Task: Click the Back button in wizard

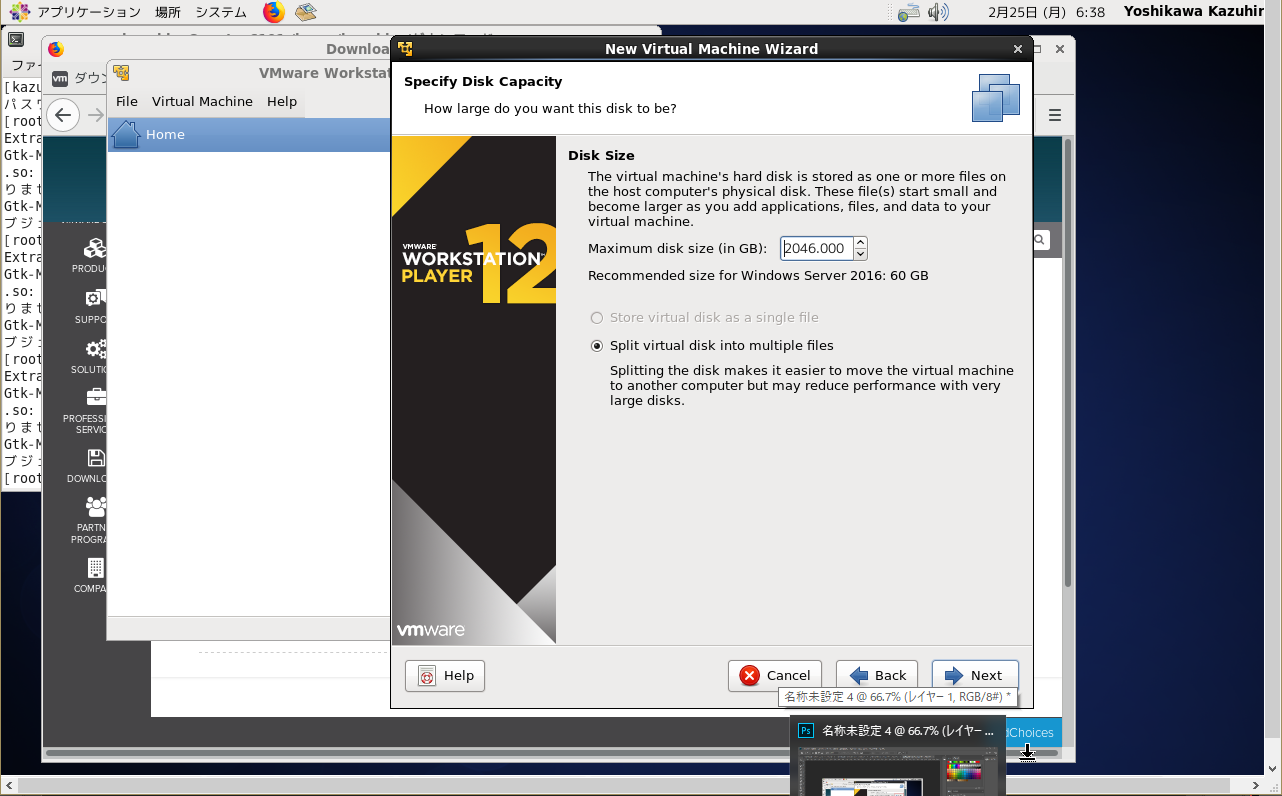Action: pos(878,675)
